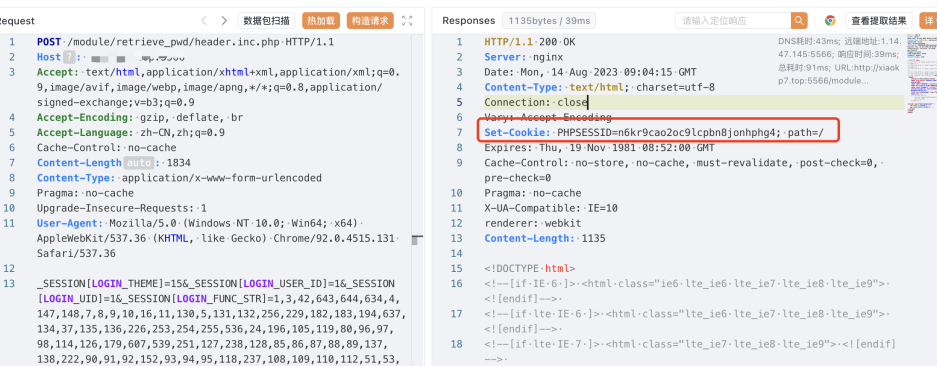This screenshot has height=366, width=937.
Task: Click the _SESSION[LOGIN_THEME]=15 body line
Action: point(216,283)
